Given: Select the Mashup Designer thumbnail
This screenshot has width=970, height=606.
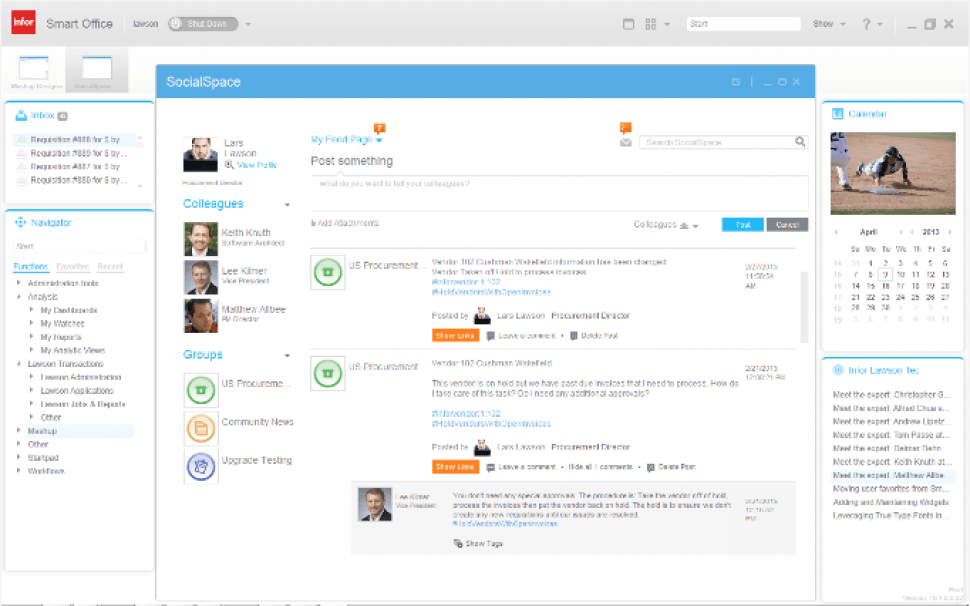Looking at the screenshot, I should 34,69.
